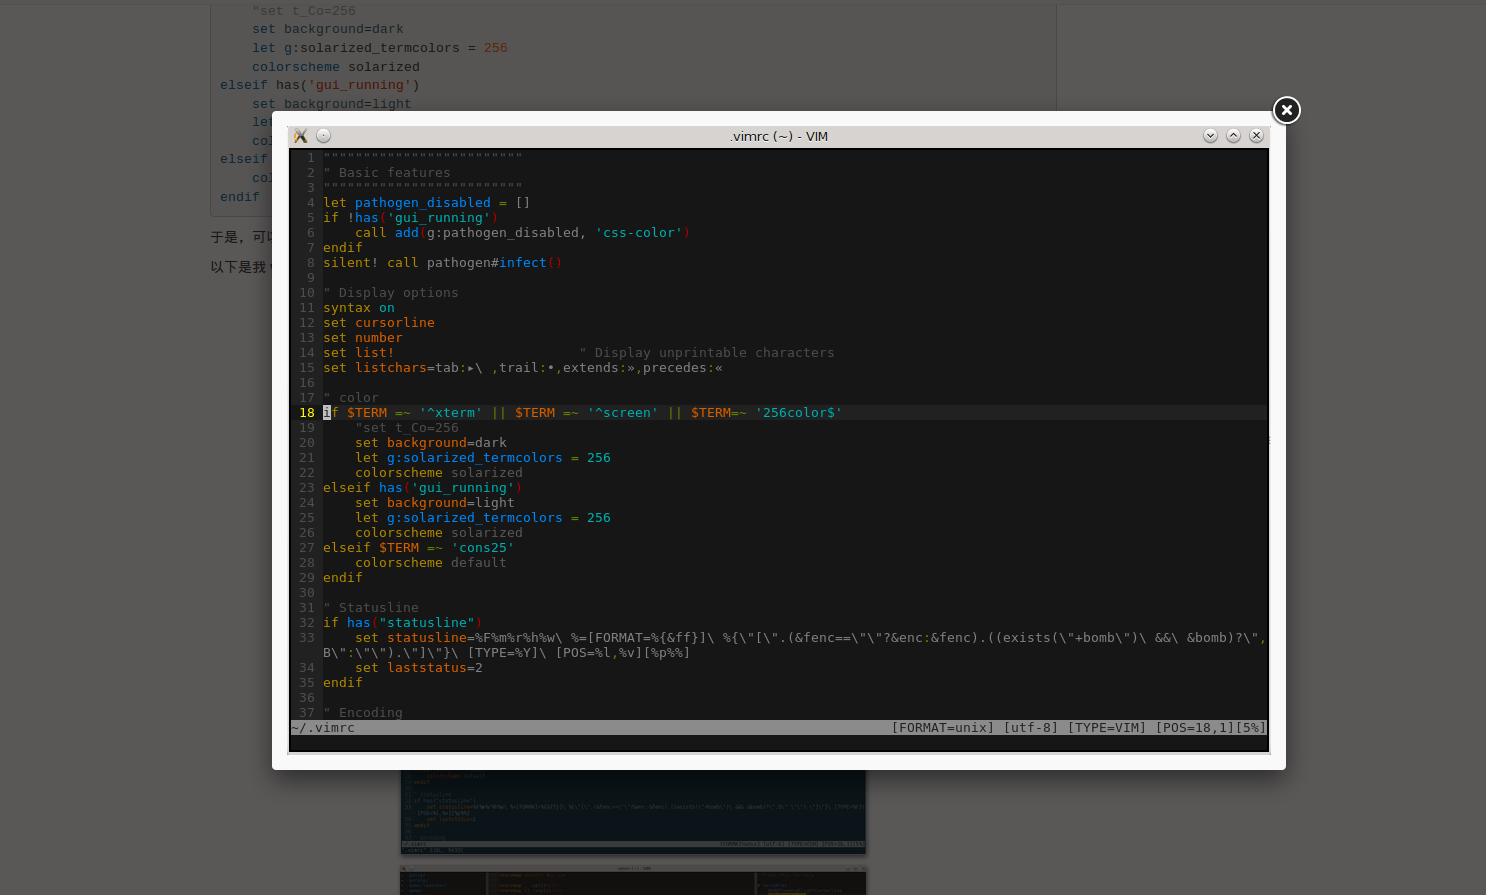Click the 'call add(g:pathogen_disabled' line 6
Screen dimensions: 1486x895
click(523, 233)
